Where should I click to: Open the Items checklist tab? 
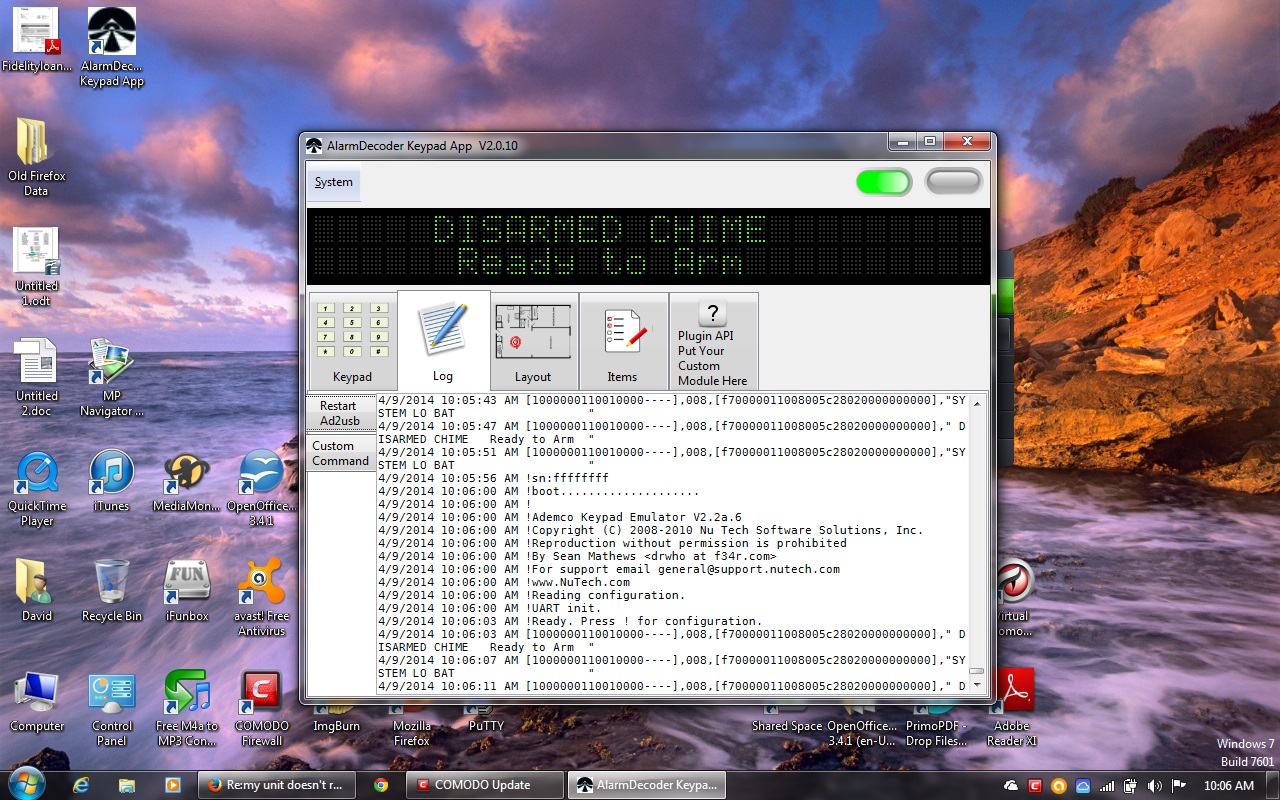point(623,341)
